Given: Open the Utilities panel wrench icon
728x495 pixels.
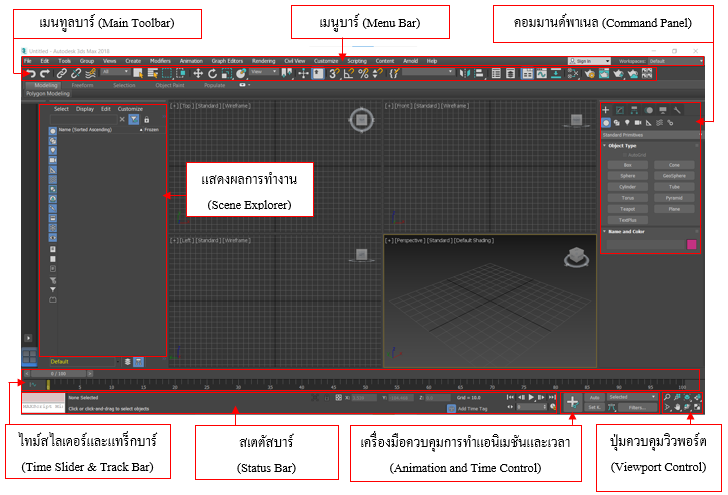Looking at the screenshot, I should tap(677, 110).
